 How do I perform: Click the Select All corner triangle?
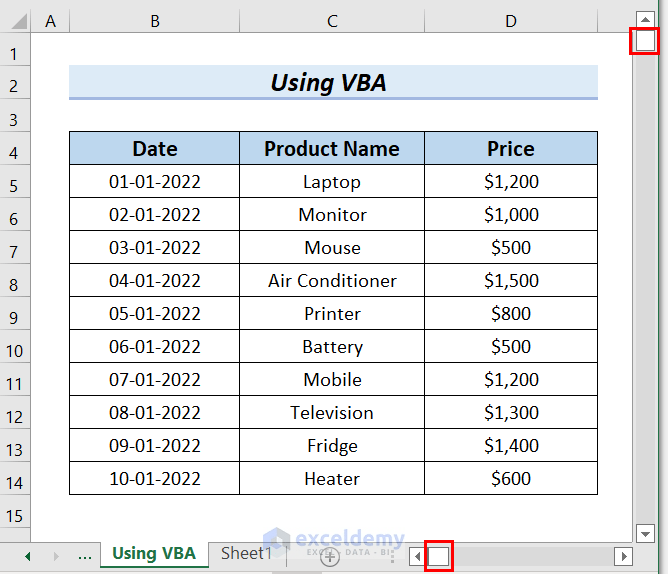19,21
